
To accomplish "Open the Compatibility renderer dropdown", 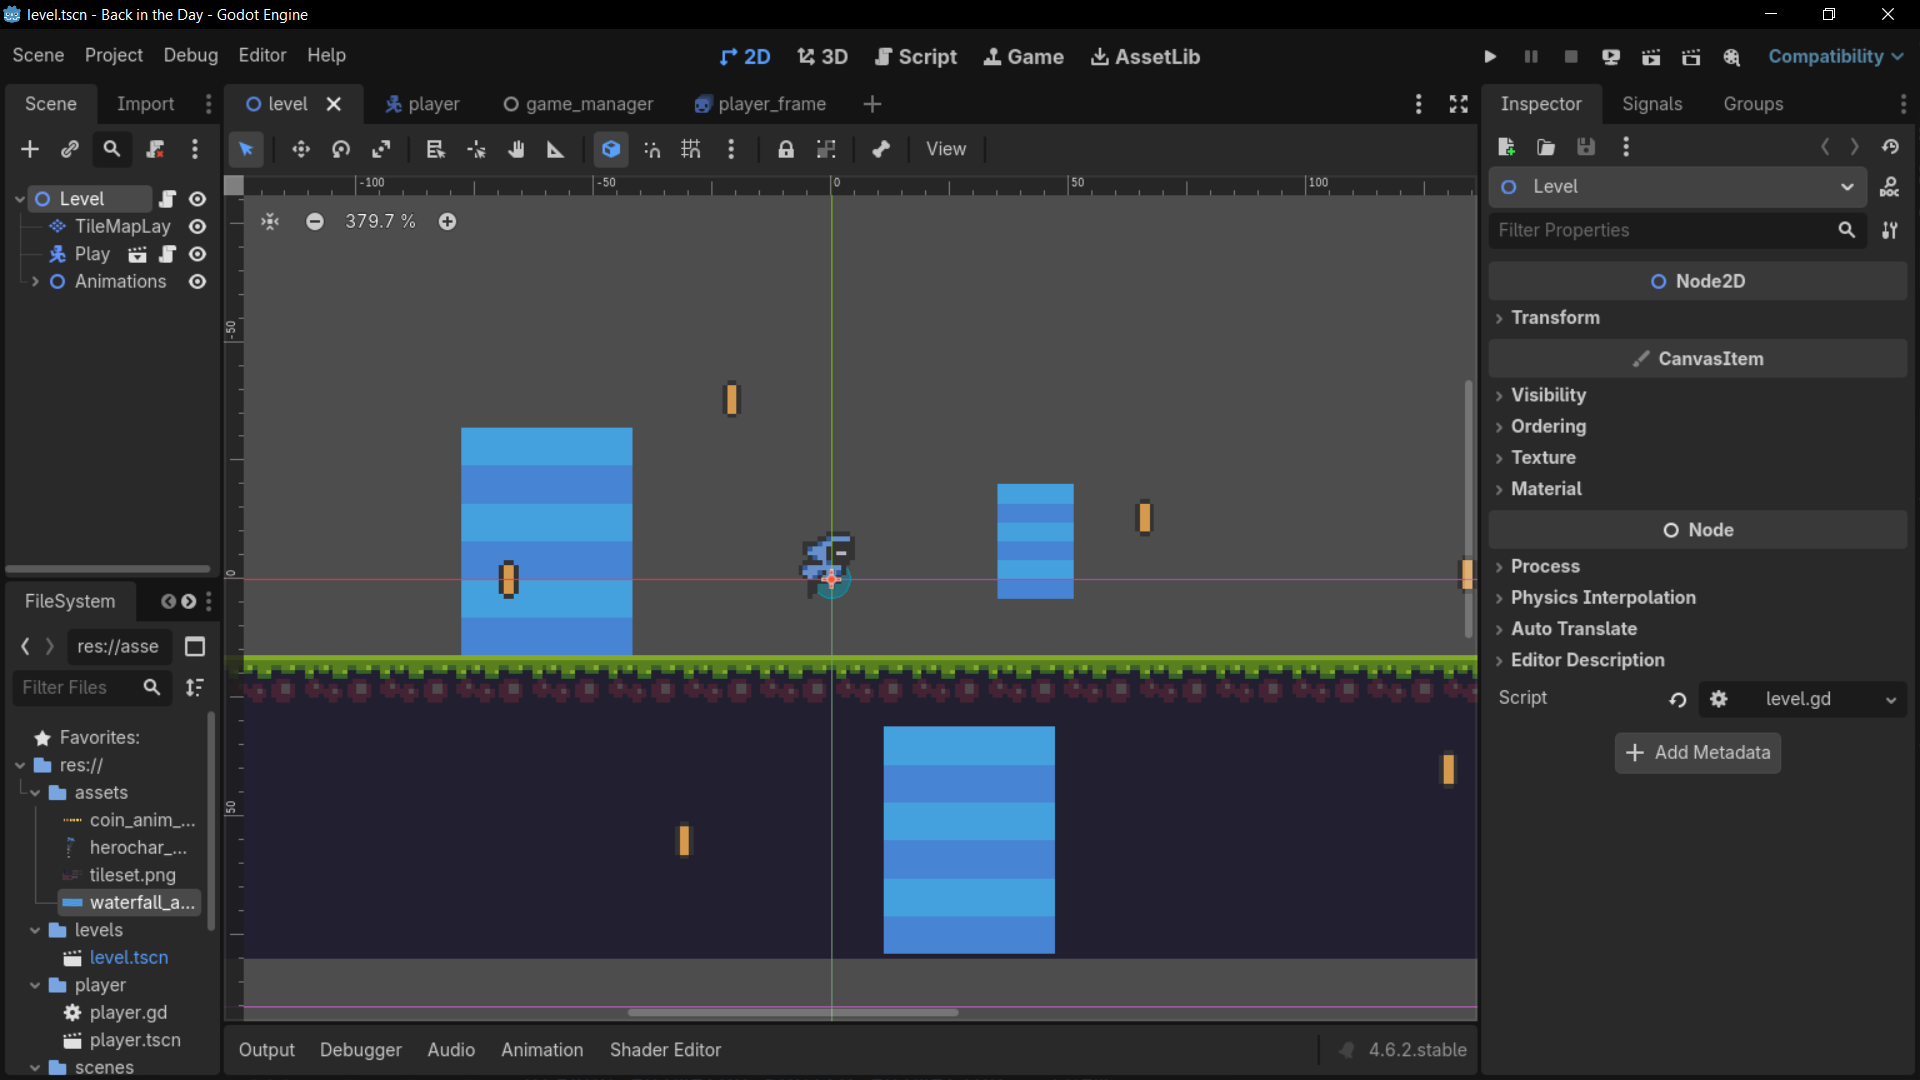I will [1835, 57].
